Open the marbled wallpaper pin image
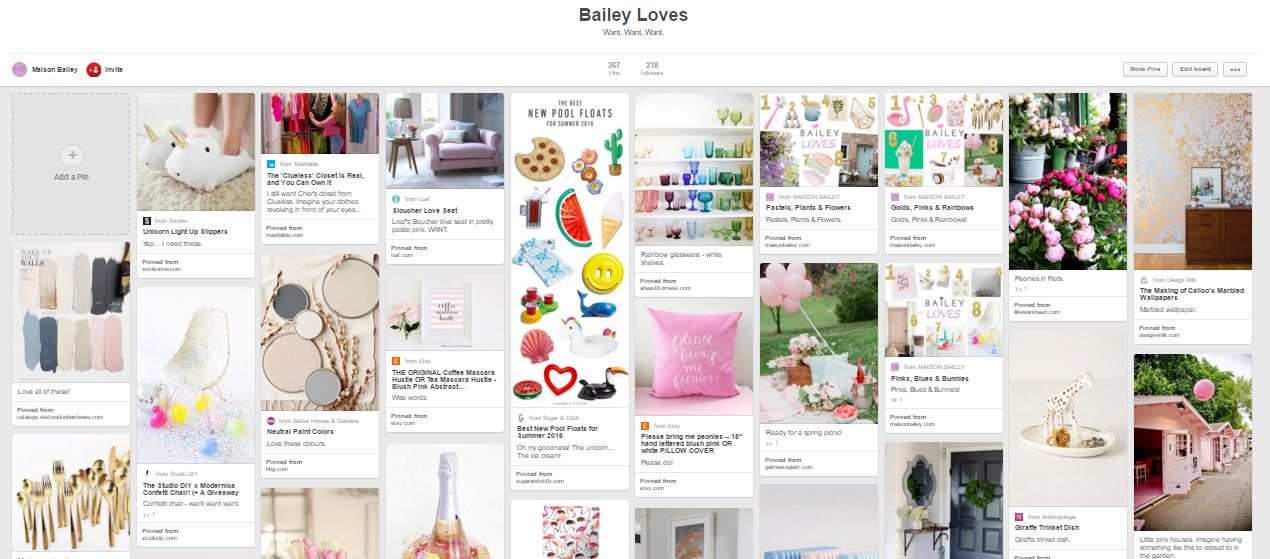The height and width of the screenshot is (559, 1270). click(1193, 181)
